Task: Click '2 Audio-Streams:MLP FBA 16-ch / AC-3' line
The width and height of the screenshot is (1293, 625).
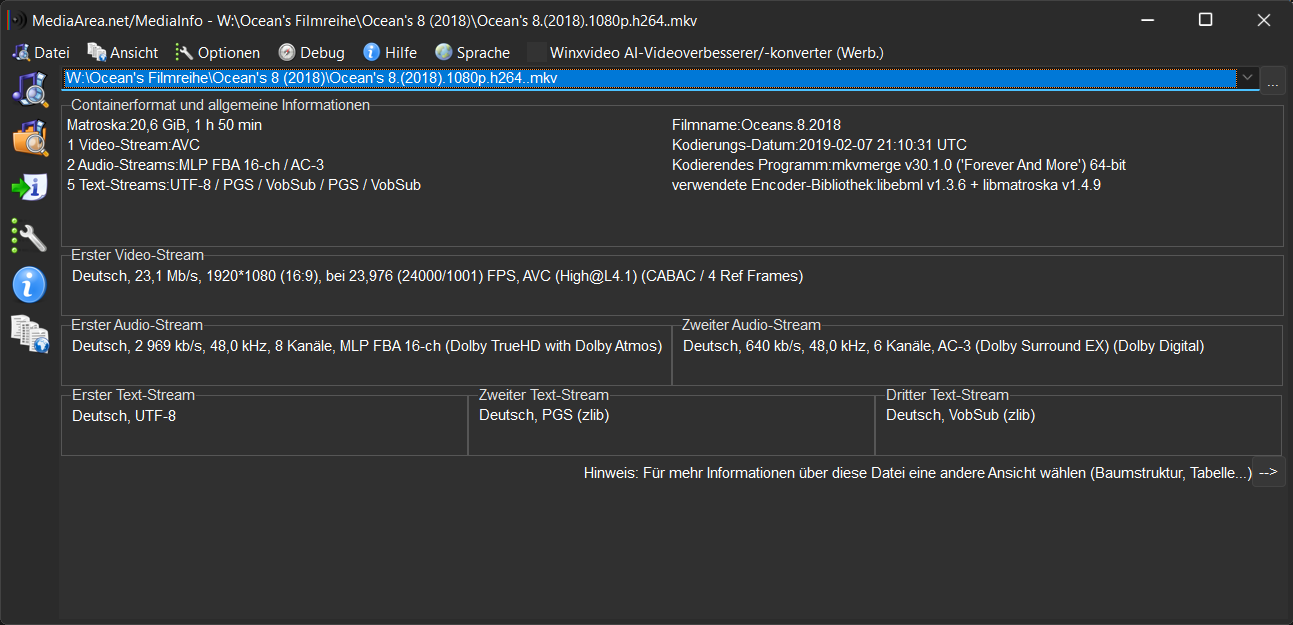Action: tap(195, 165)
